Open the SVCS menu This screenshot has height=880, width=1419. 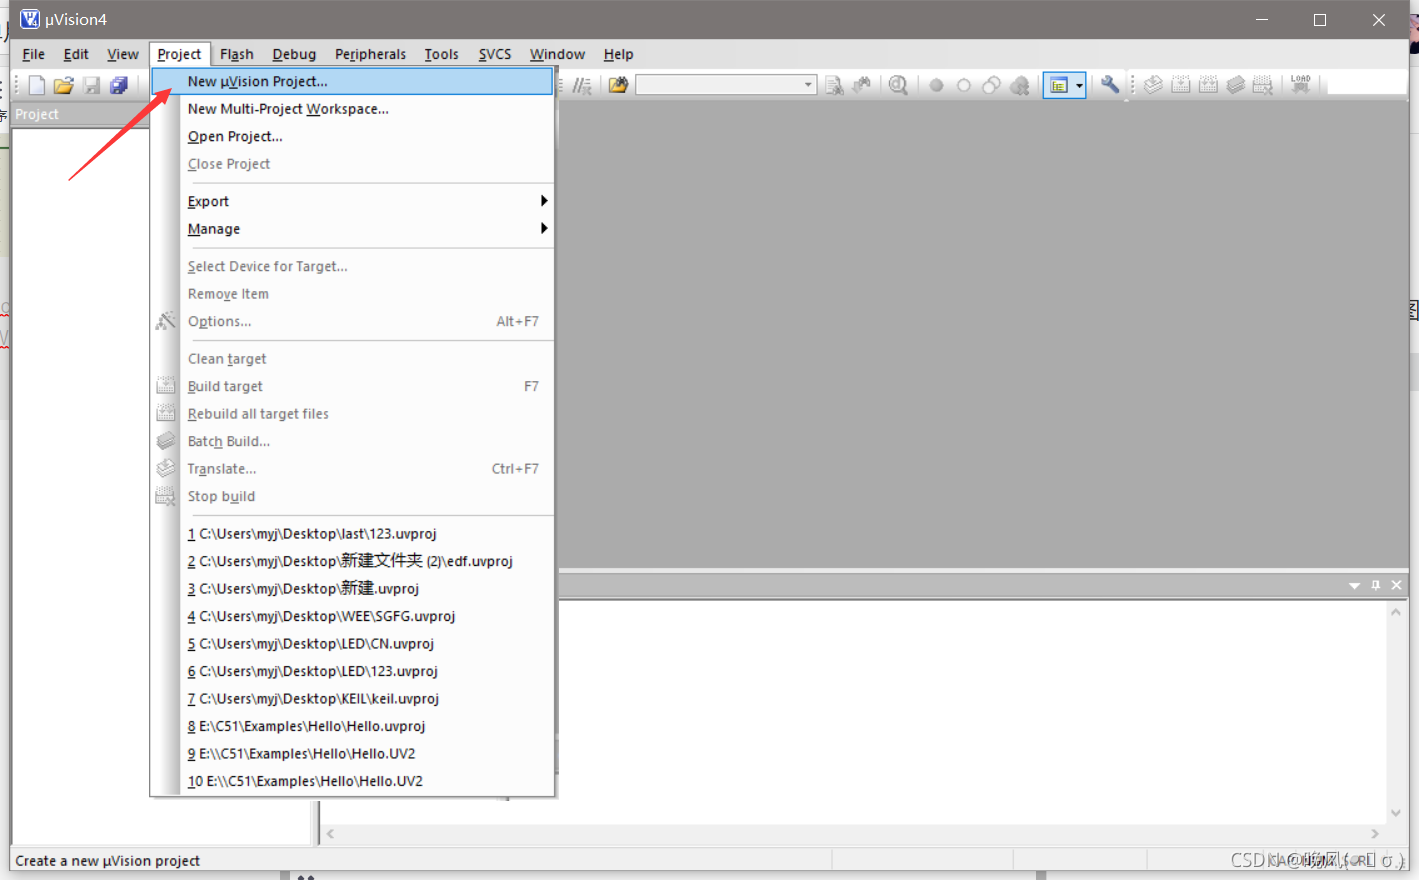[x=495, y=54]
